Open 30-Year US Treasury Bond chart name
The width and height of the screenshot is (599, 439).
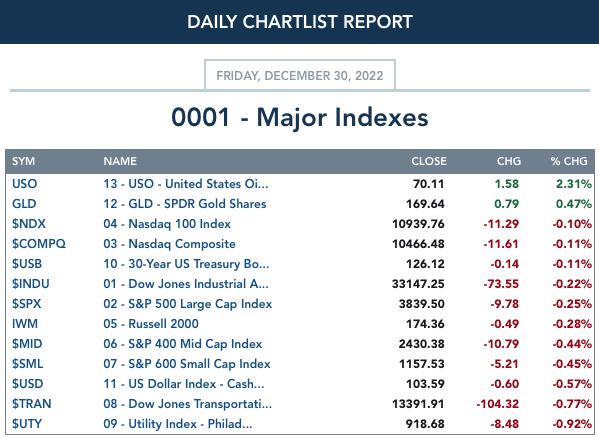coord(186,264)
